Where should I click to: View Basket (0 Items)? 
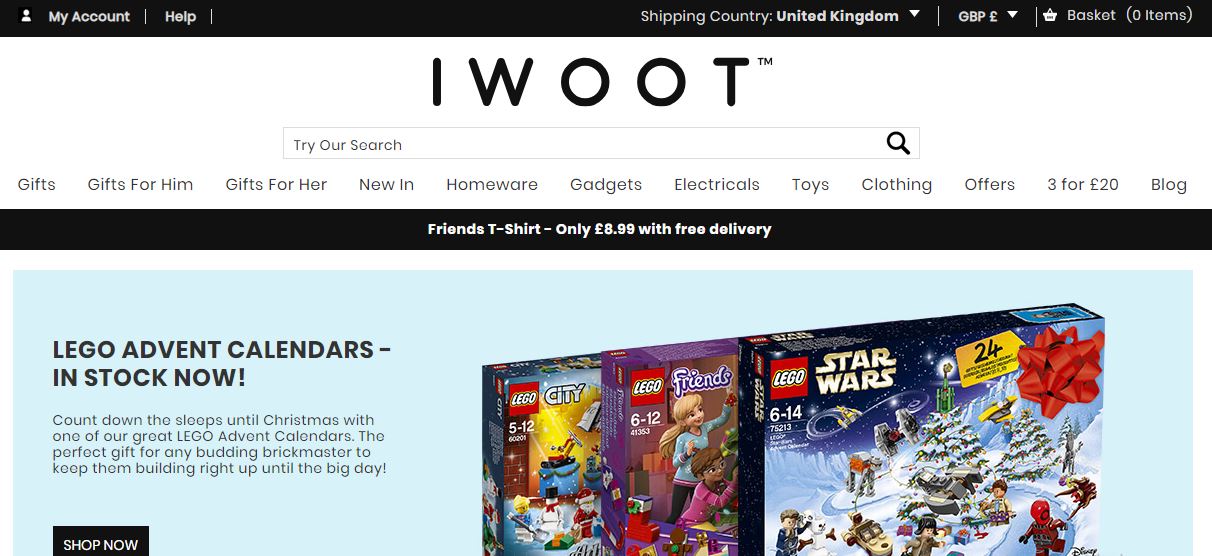tap(1129, 15)
